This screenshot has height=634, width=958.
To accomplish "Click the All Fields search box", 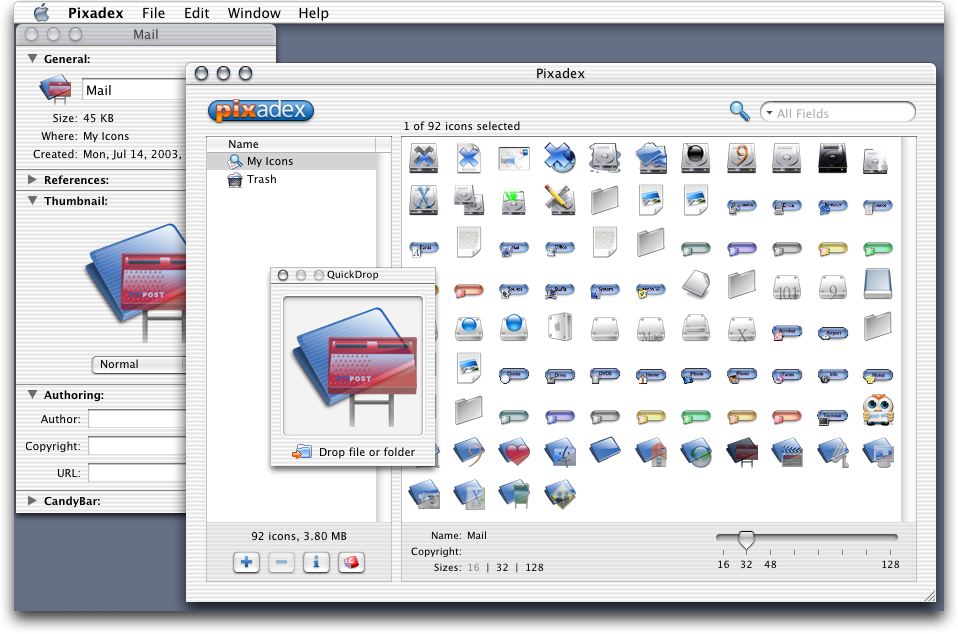I will [x=838, y=113].
